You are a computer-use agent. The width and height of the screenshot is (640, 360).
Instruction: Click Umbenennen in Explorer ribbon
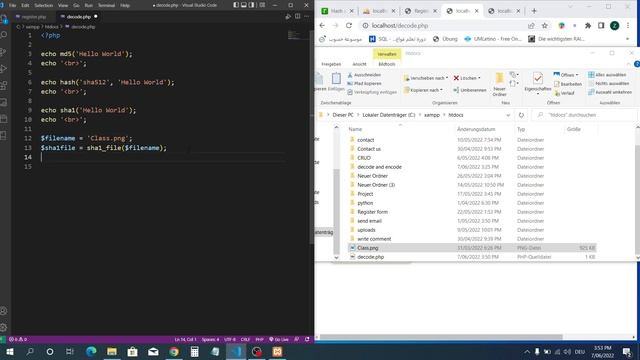[470, 90]
